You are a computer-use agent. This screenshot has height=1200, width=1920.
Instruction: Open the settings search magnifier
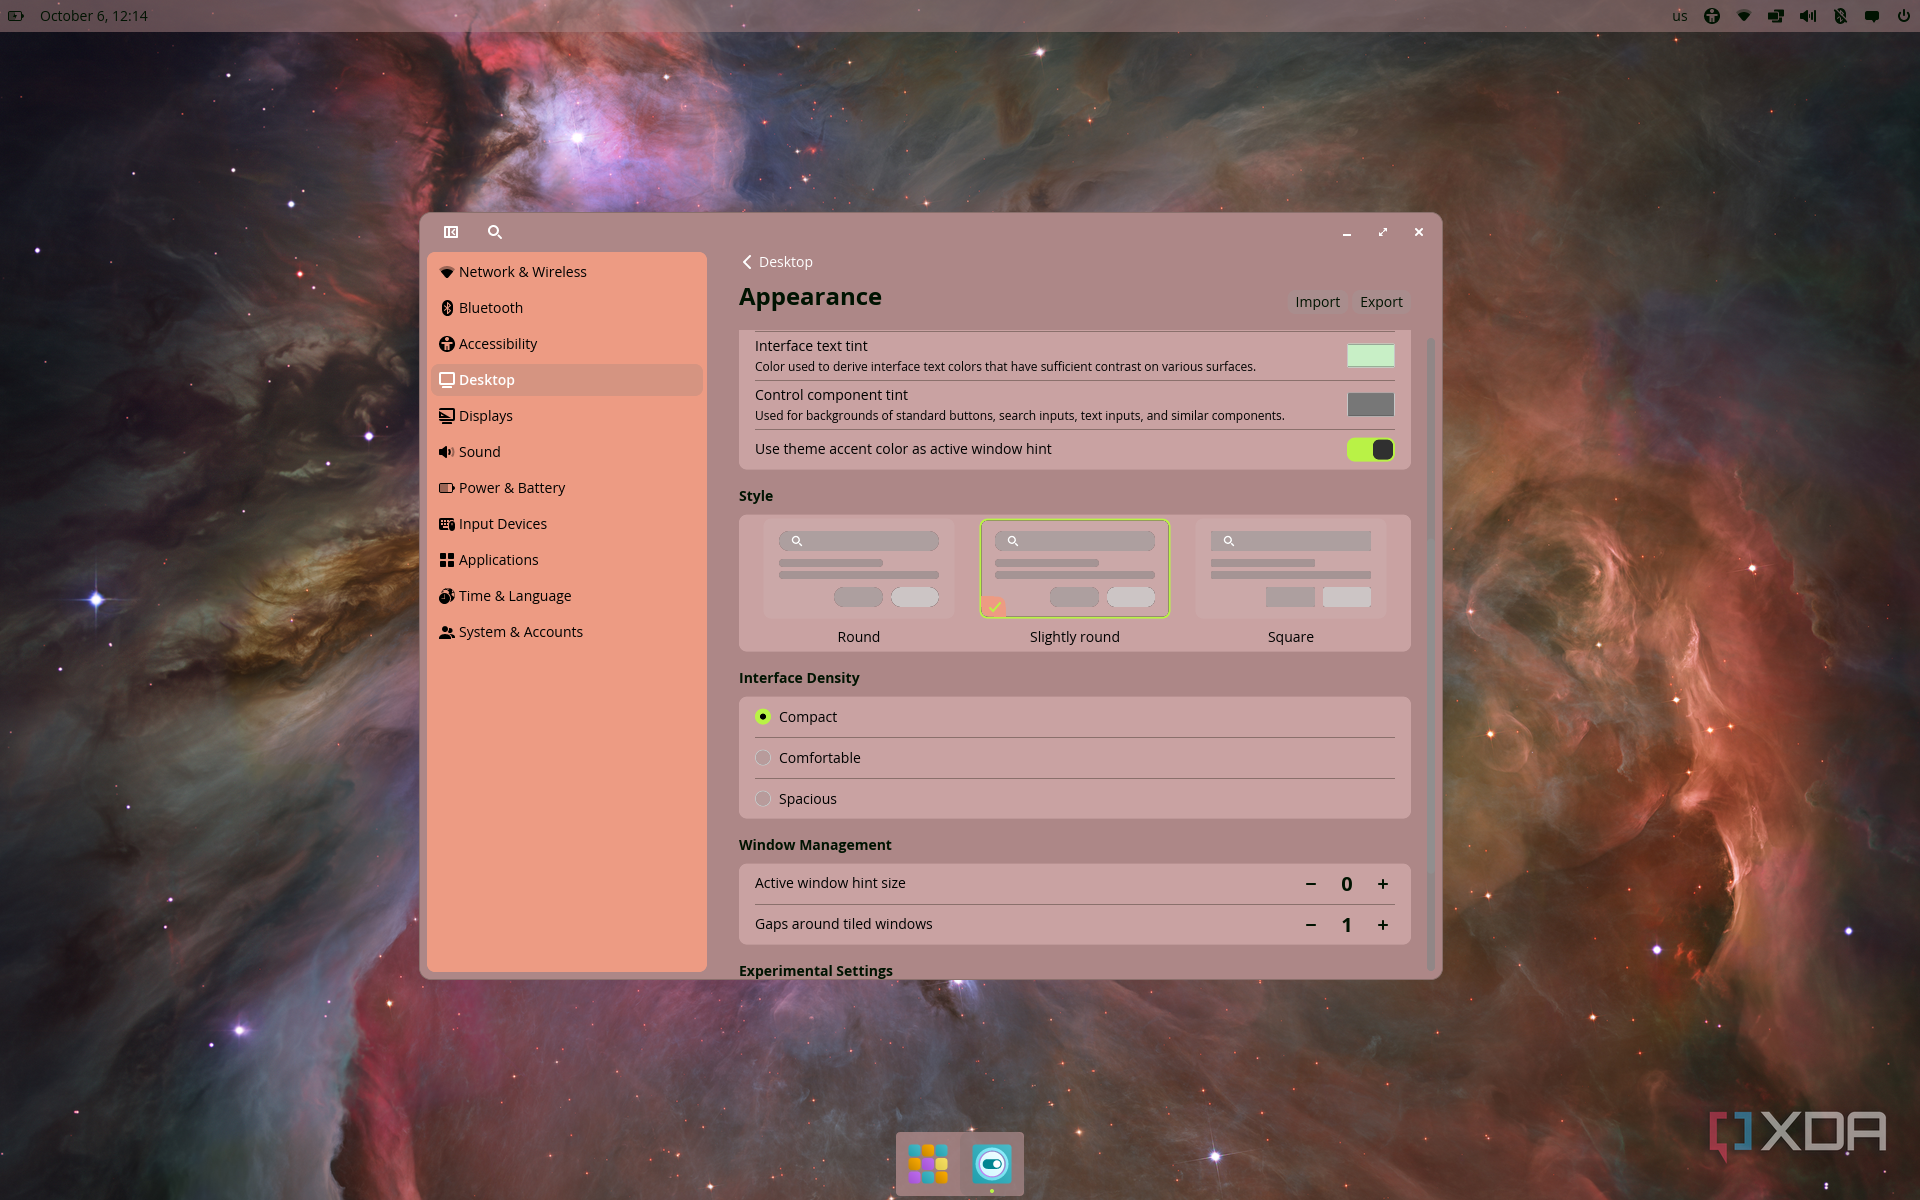point(495,232)
